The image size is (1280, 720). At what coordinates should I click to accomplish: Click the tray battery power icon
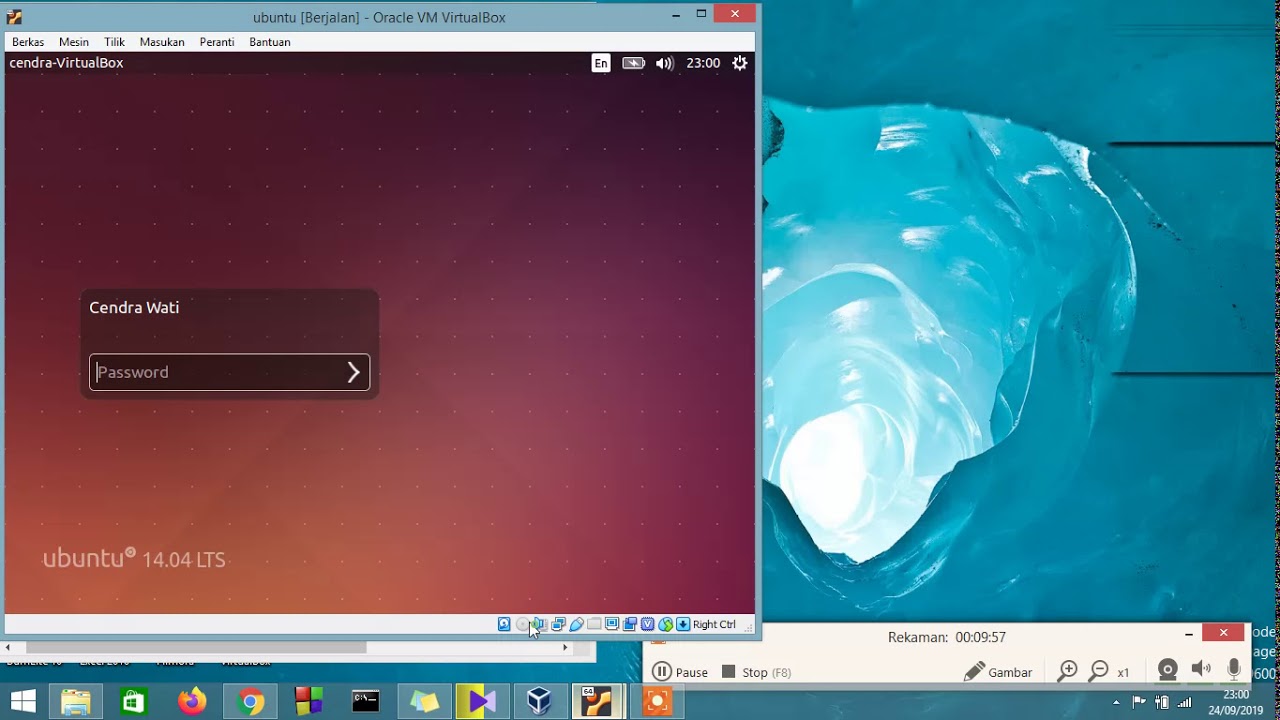(1162, 702)
